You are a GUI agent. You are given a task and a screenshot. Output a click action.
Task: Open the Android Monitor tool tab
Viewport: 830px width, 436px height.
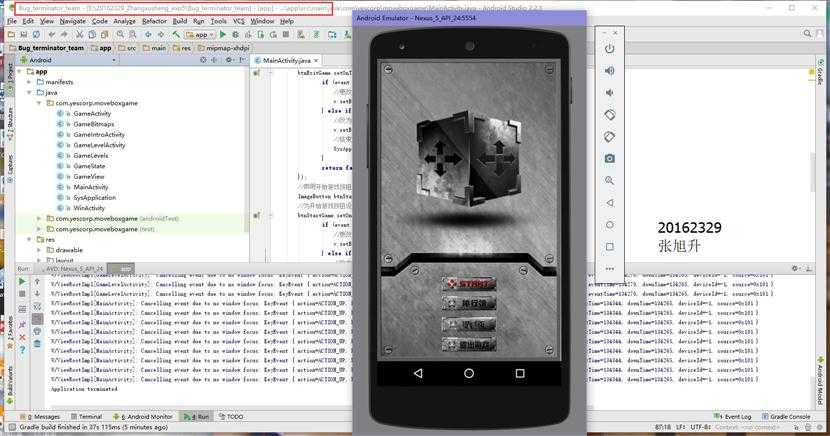pyautogui.click(x=143, y=416)
